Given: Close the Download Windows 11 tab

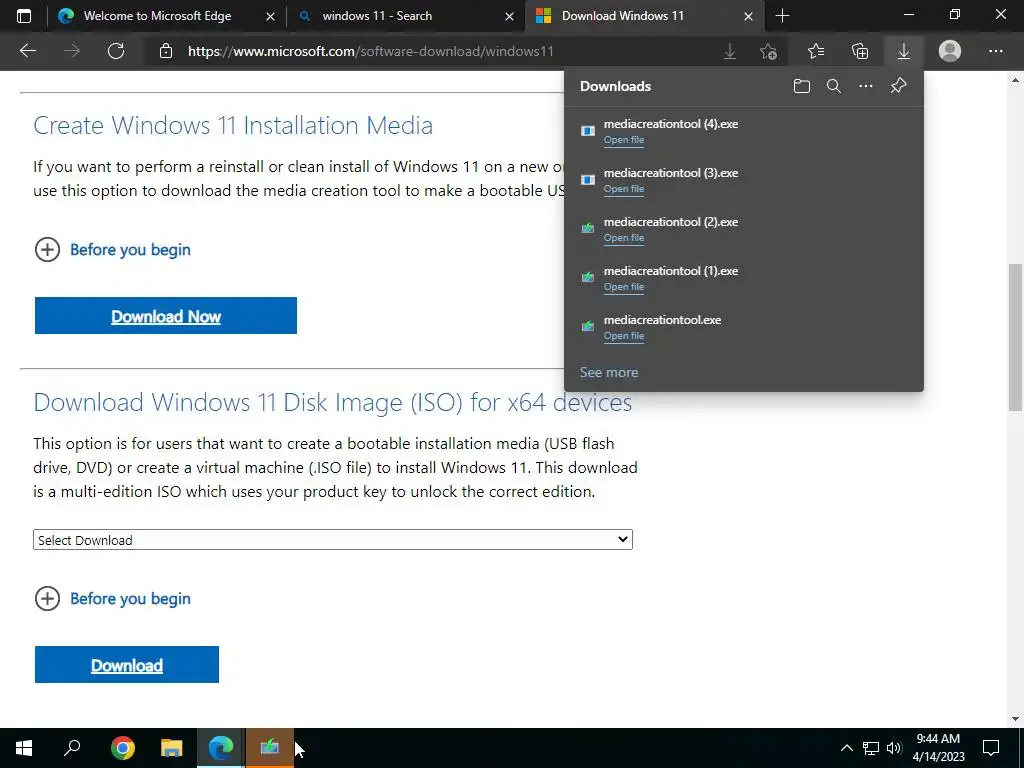Looking at the screenshot, I should (x=748, y=16).
